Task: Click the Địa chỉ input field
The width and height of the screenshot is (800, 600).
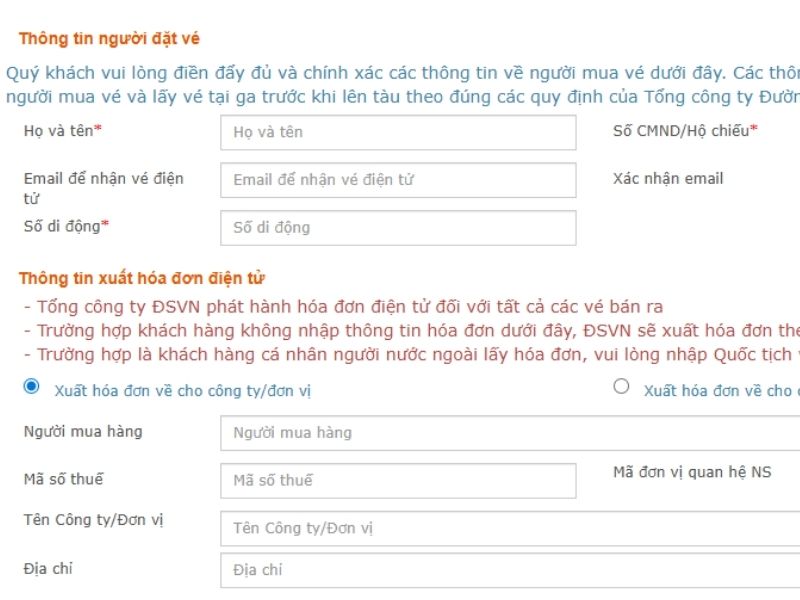Action: 510,570
